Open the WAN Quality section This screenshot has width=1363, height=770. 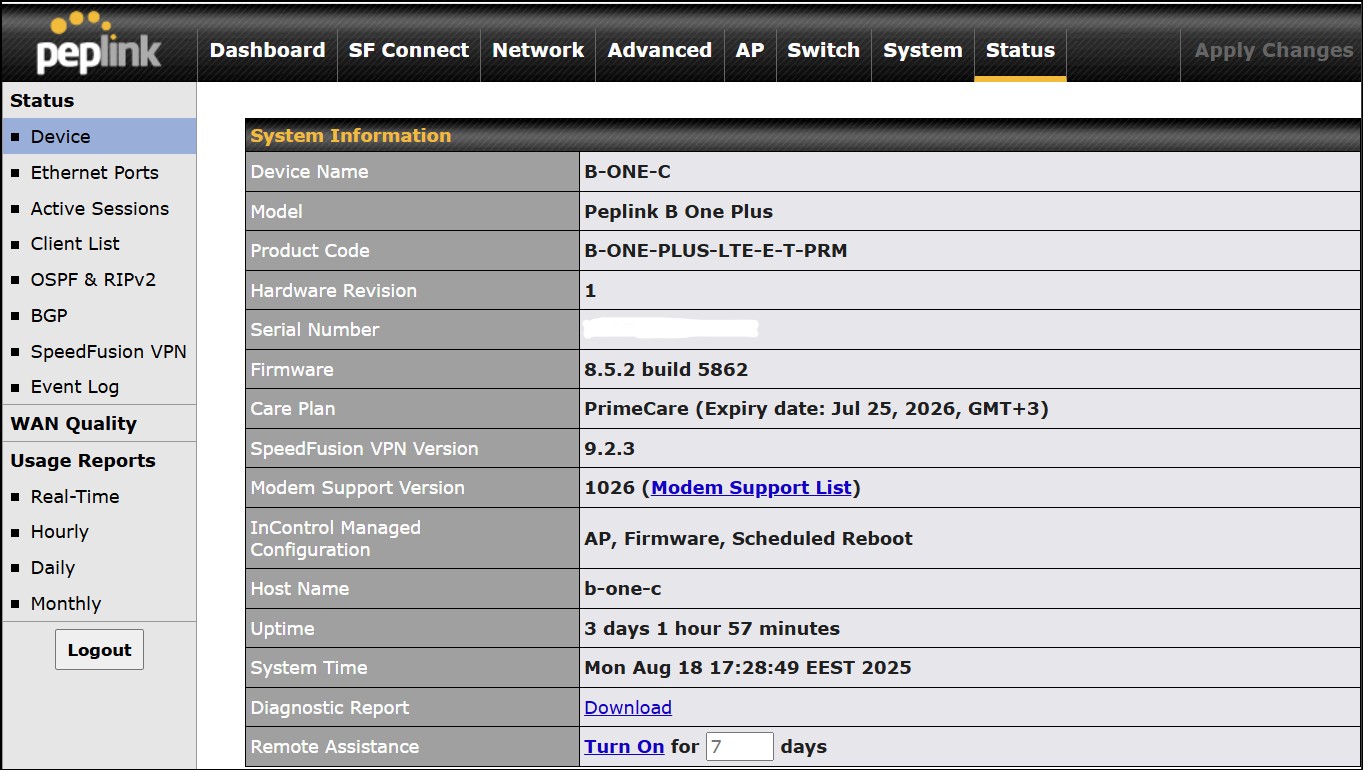73,424
